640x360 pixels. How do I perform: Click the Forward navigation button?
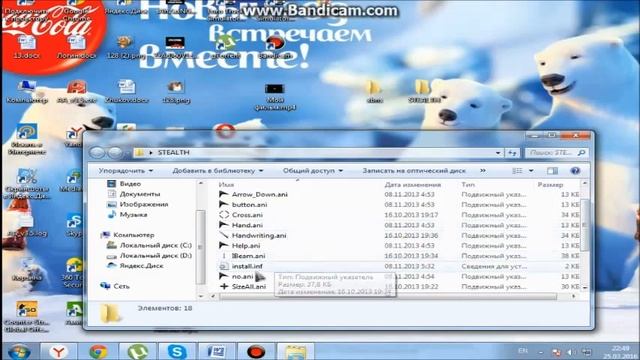(x=115, y=153)
